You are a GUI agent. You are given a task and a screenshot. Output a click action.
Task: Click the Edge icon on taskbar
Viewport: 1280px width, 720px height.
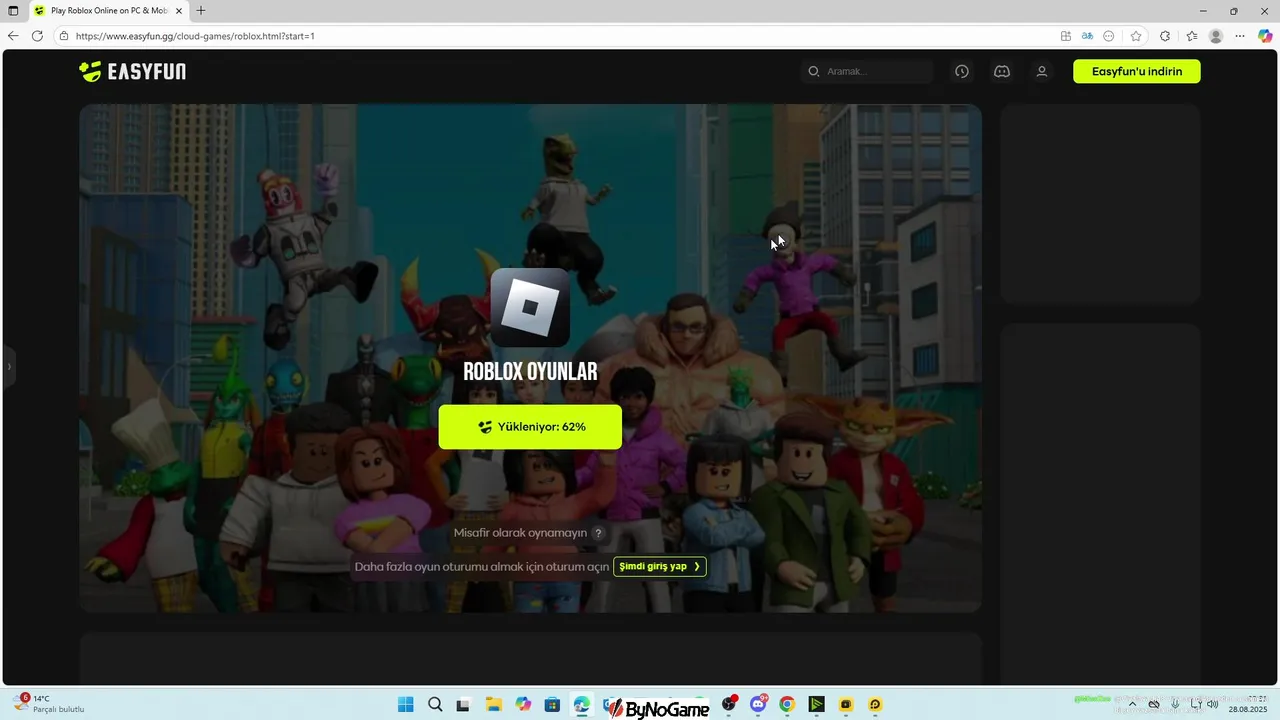click(581, 704)
